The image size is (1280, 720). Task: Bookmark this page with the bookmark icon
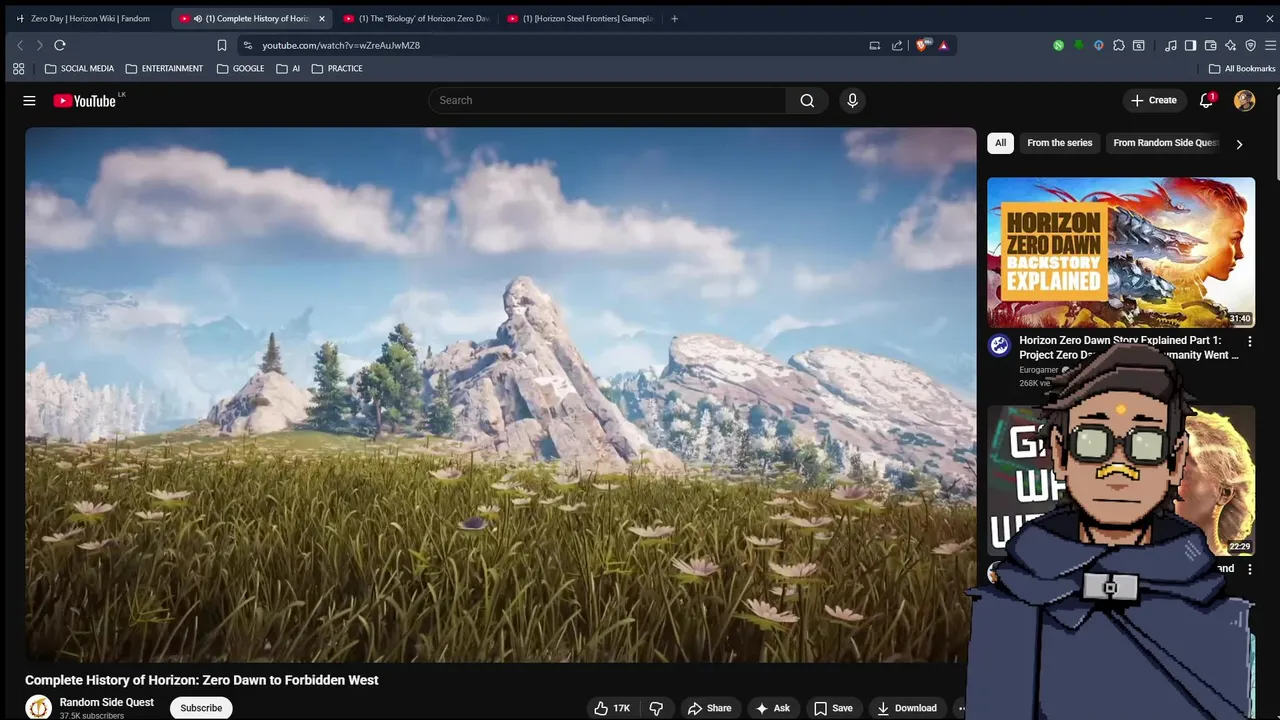222,45
